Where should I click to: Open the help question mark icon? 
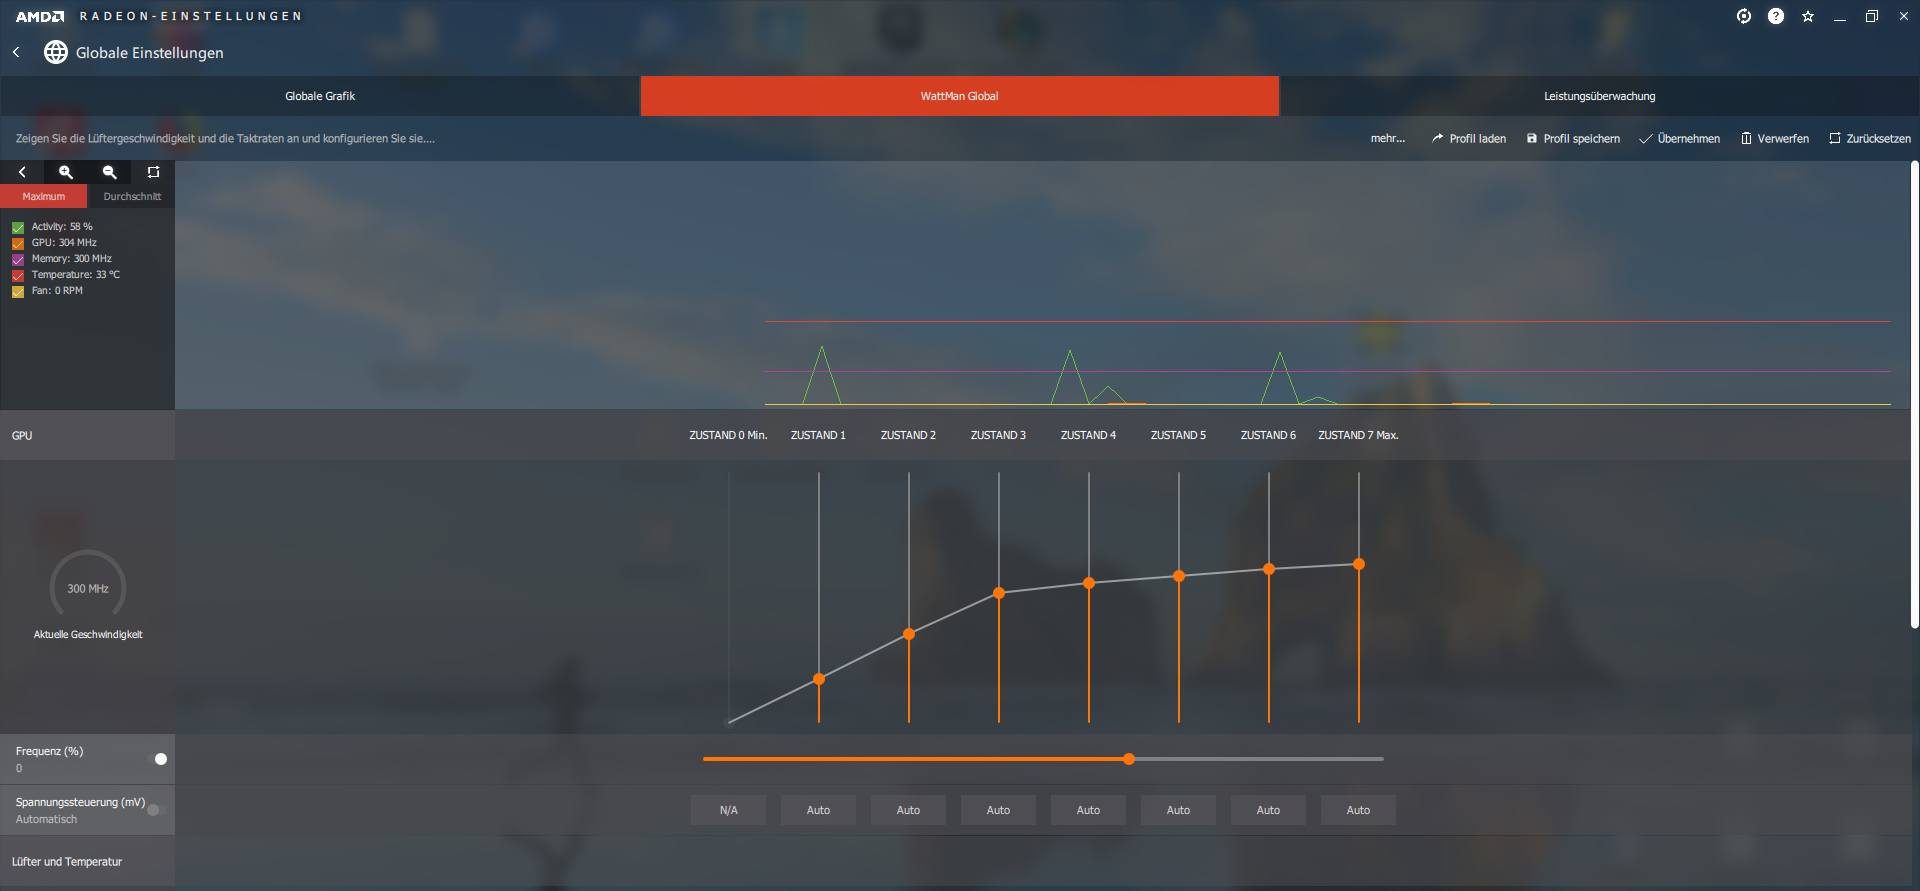(x=1776, y=16)
